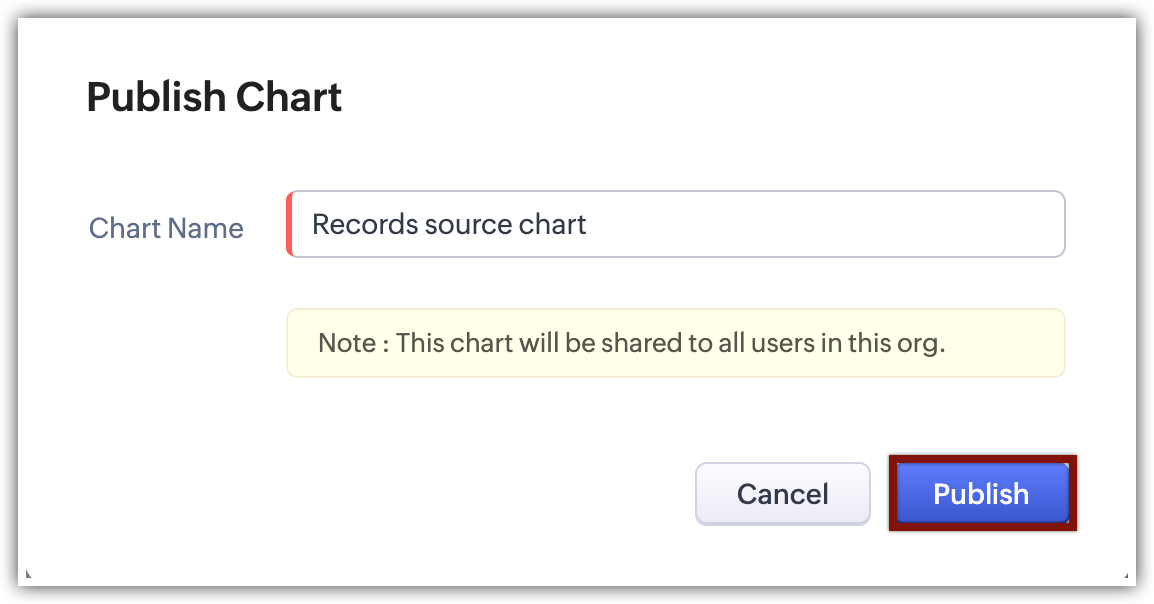
Task: Place cursor in "Records source chart" text
Action: (449, 224)
